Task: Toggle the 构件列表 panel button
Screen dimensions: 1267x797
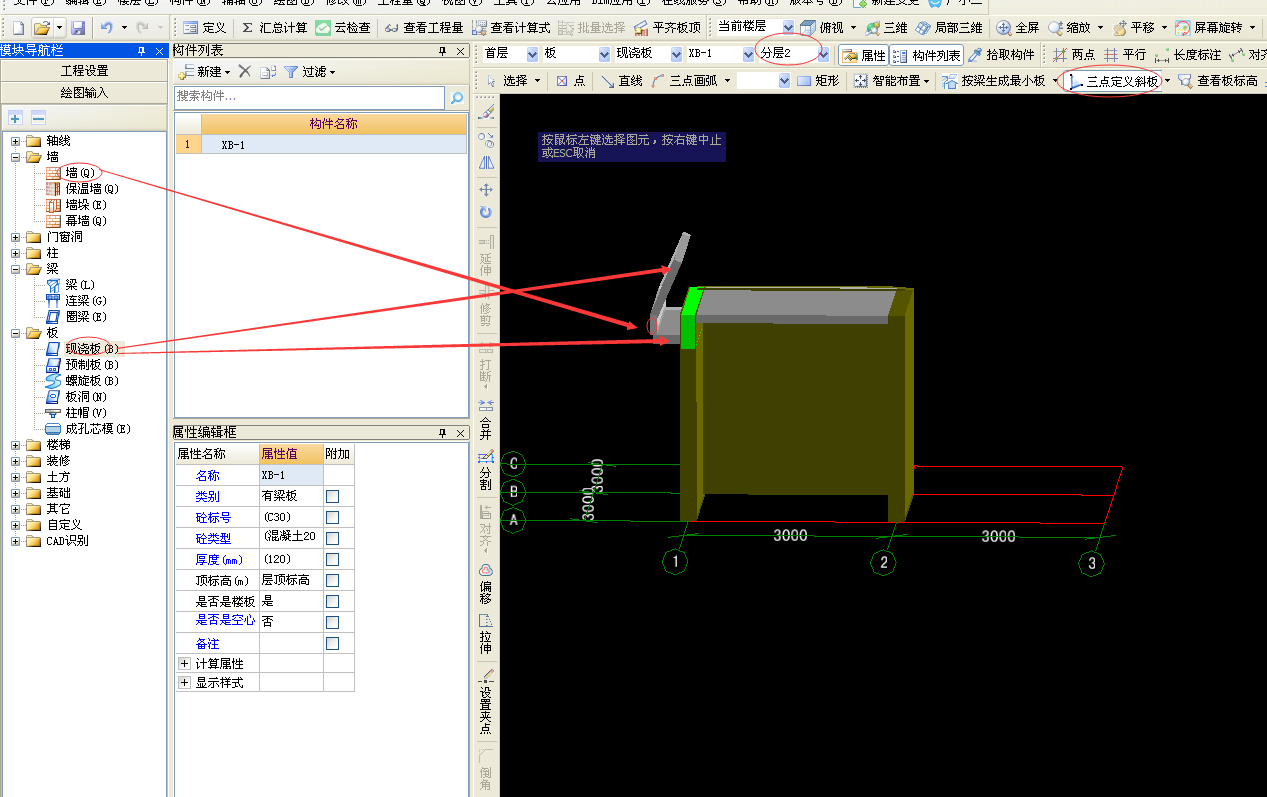Action: 926,55
